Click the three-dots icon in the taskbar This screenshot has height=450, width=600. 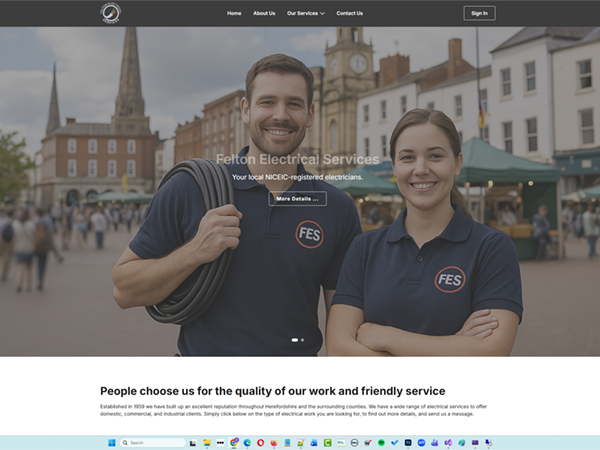click(x=220, y=443)
